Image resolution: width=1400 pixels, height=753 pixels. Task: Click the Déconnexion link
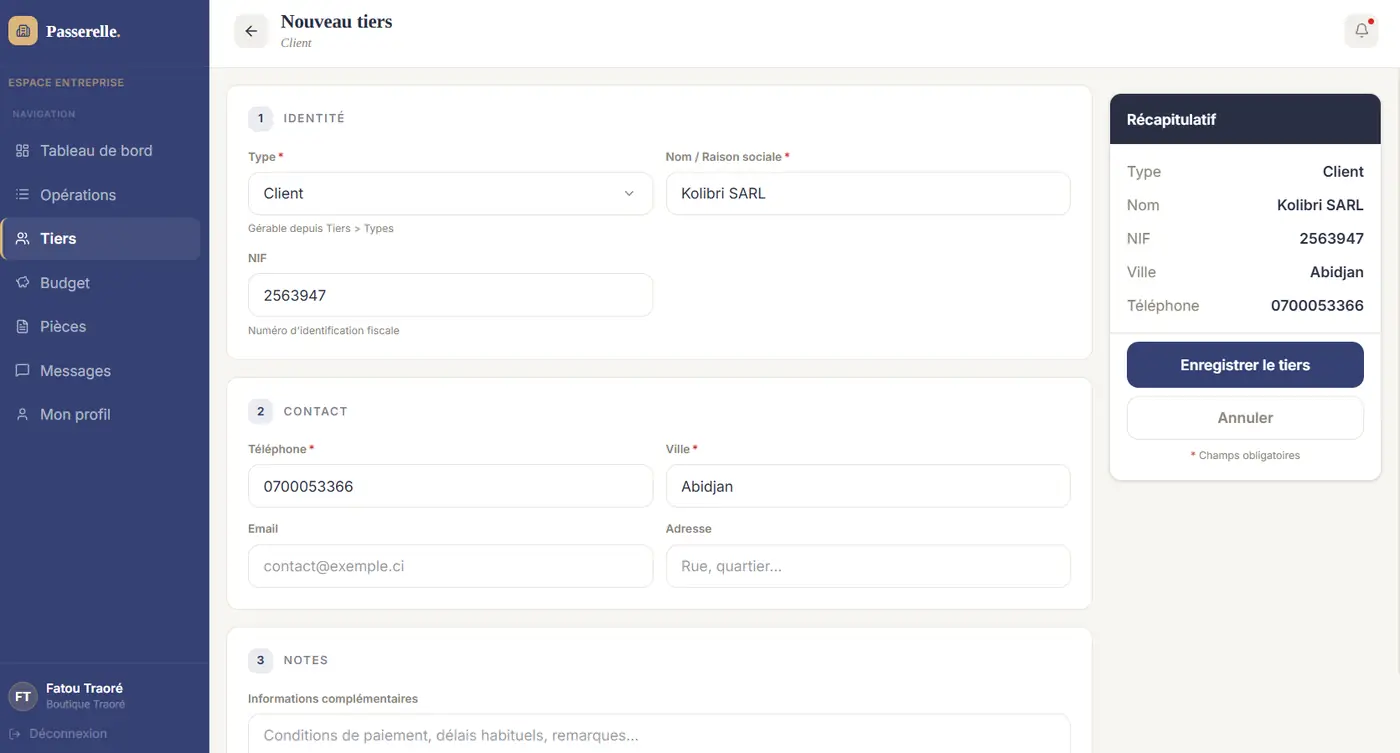click(x=58, y=734)
